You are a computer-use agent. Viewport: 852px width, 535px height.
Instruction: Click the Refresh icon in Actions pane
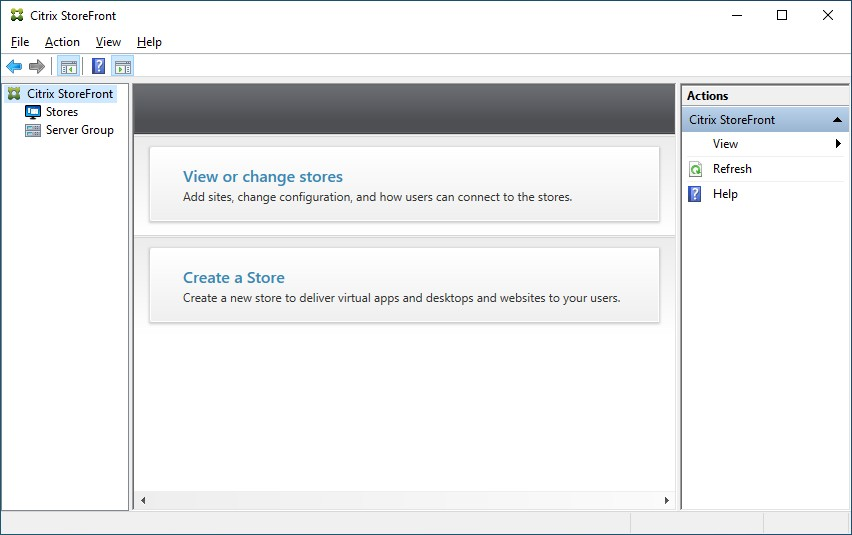pos(696,169)
